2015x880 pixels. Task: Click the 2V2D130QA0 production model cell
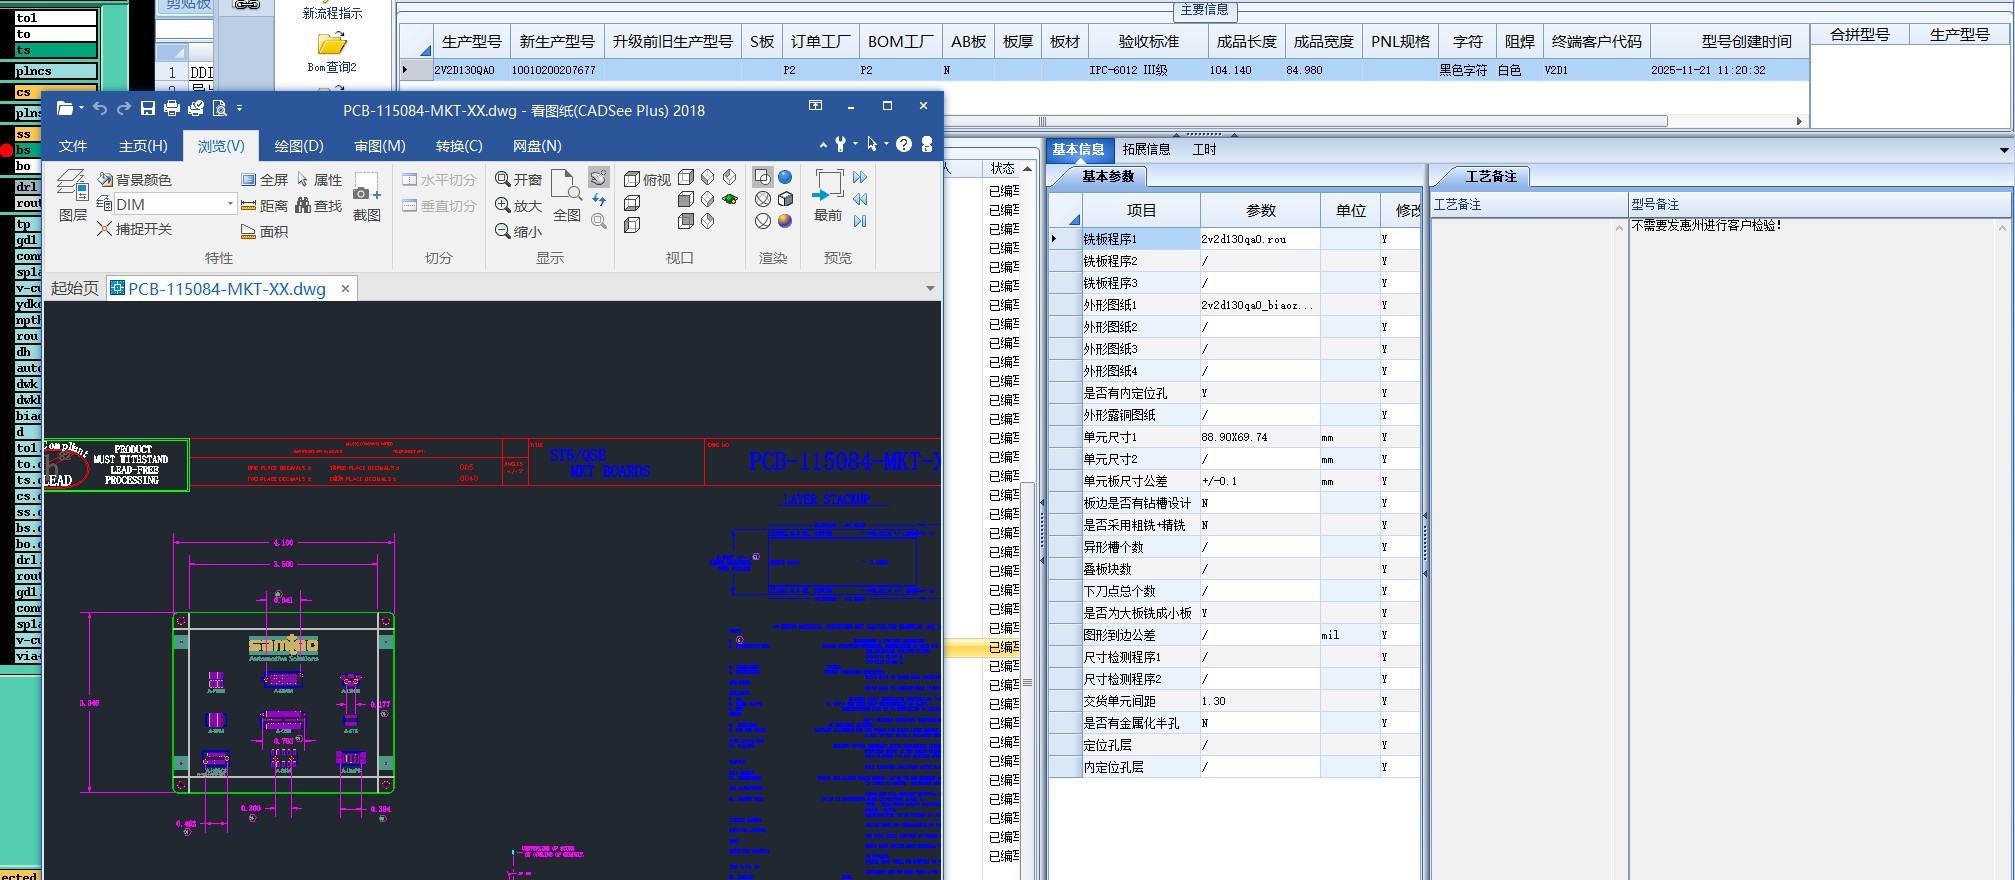click(x=470, y=70)
